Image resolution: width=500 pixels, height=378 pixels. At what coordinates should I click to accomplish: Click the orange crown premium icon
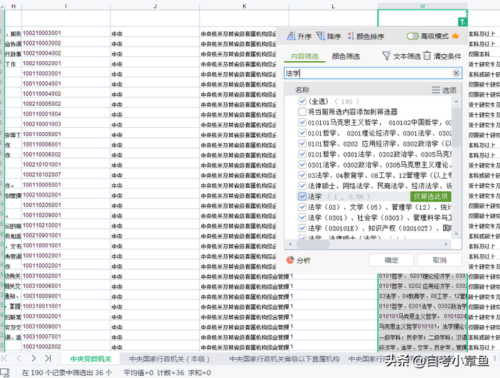click(x=455, y=36)
